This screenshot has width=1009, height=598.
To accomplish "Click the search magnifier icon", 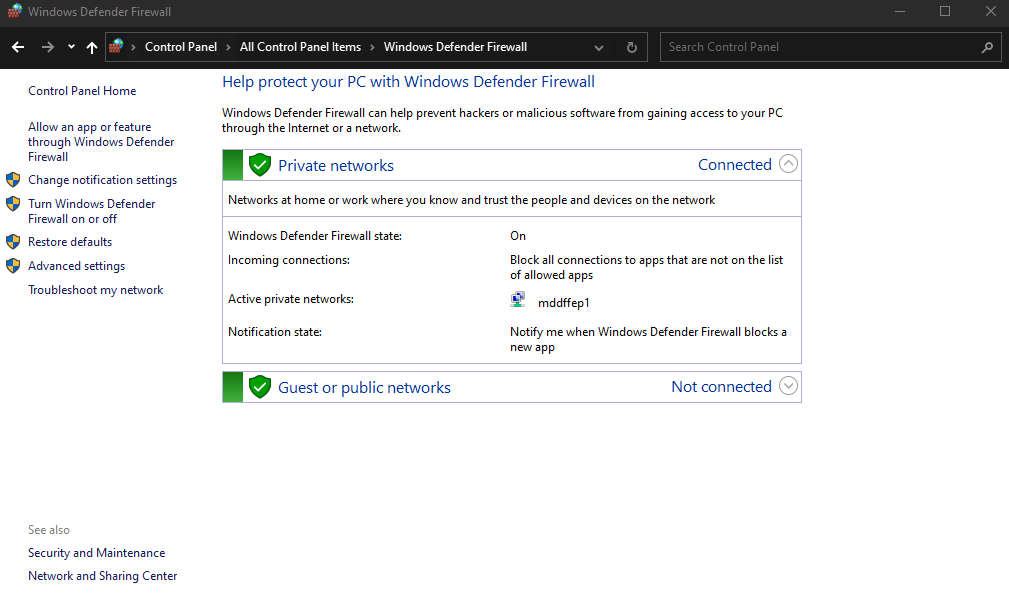I will (987, 47).
